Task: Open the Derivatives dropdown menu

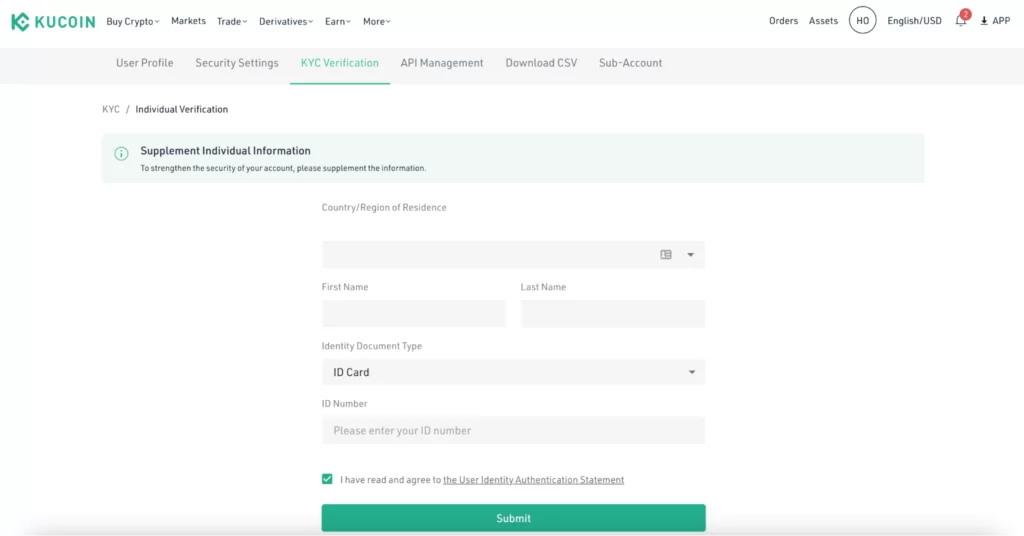Action: 285,22
